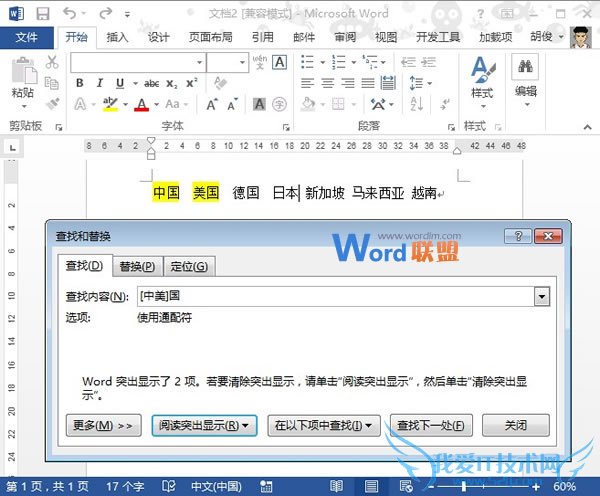600x496 pixels.
Task: Open the font size dropdown
Action: pos(242,62)
